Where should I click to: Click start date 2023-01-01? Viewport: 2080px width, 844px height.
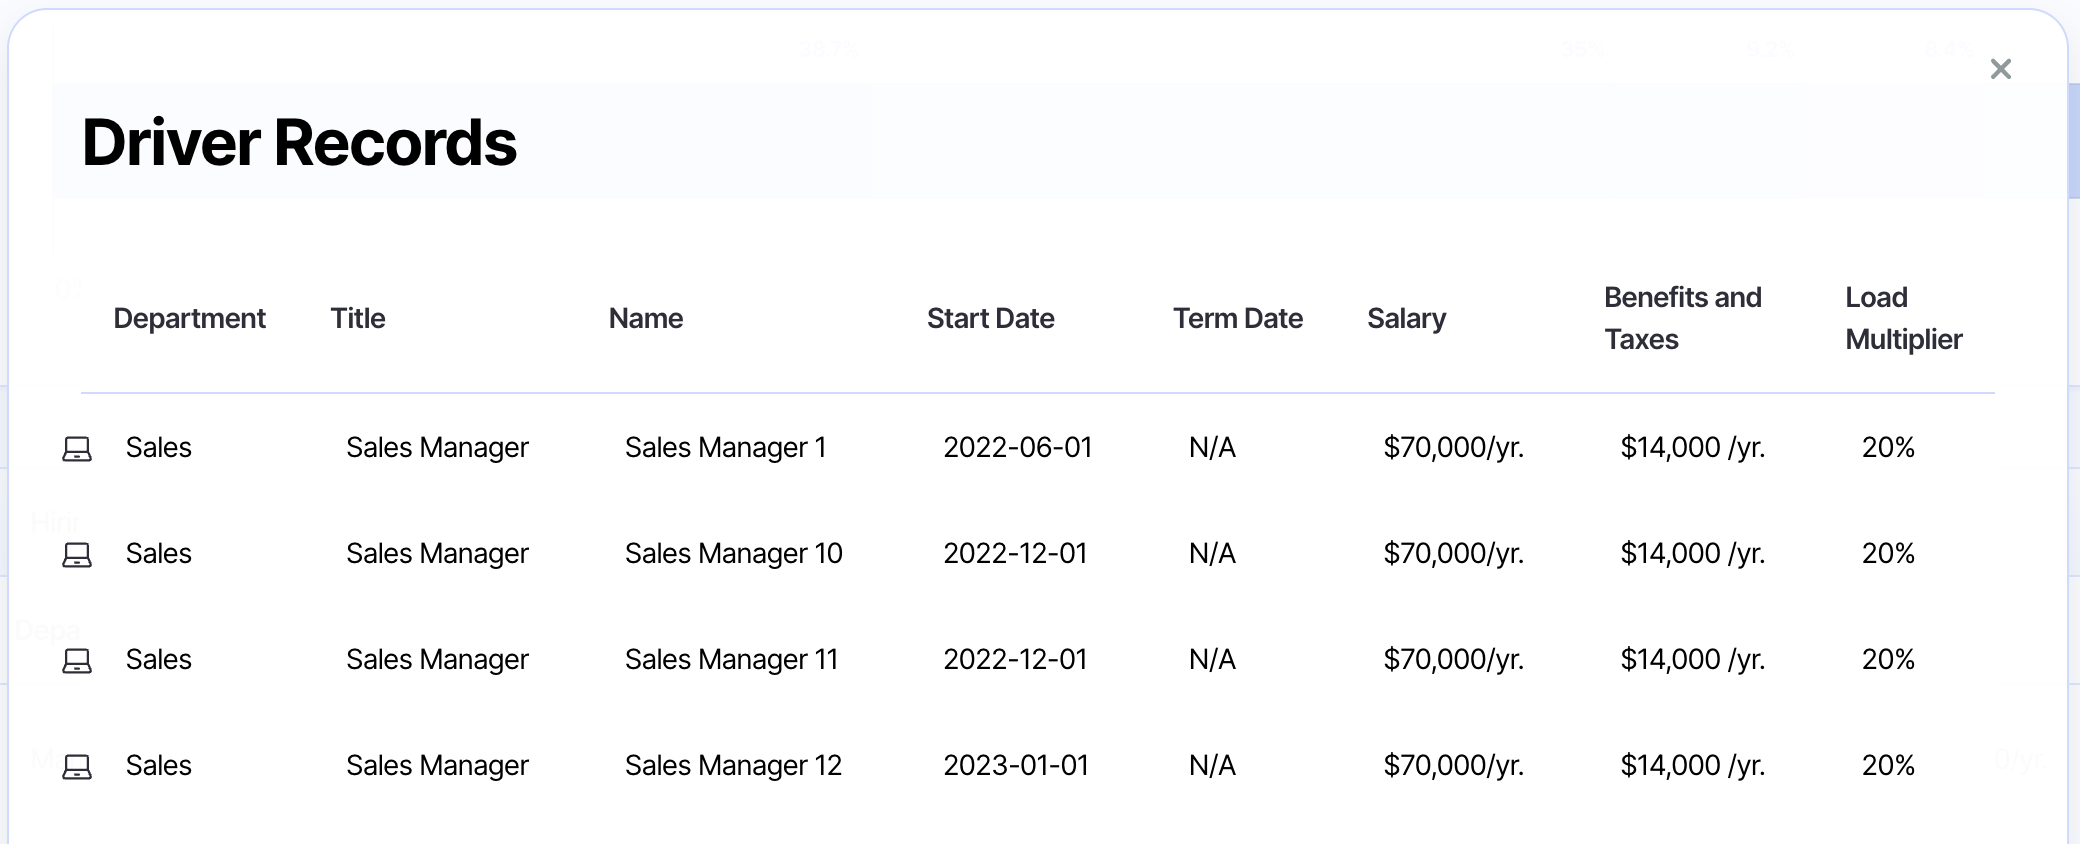pos(1015,765)
